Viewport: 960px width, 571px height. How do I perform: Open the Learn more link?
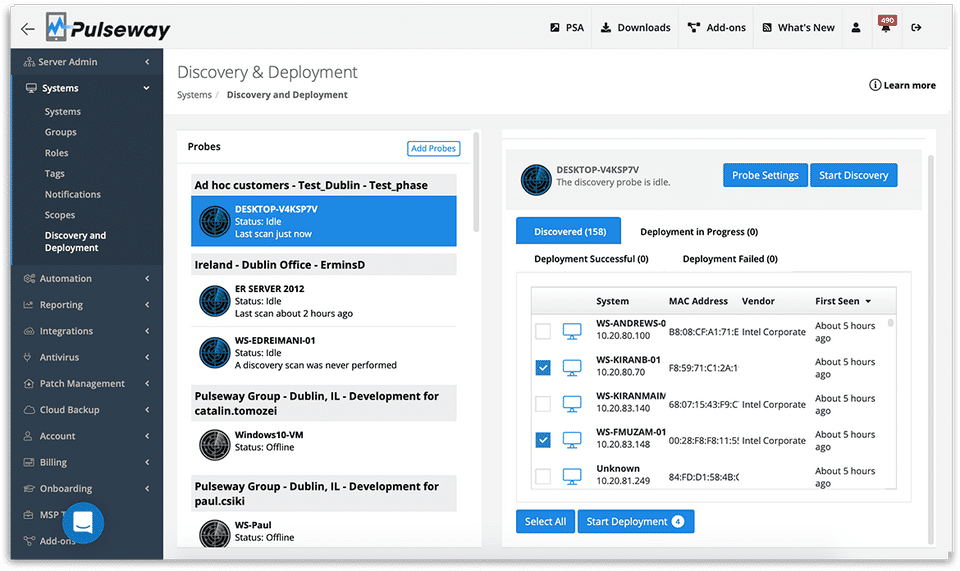click(902, 85)
